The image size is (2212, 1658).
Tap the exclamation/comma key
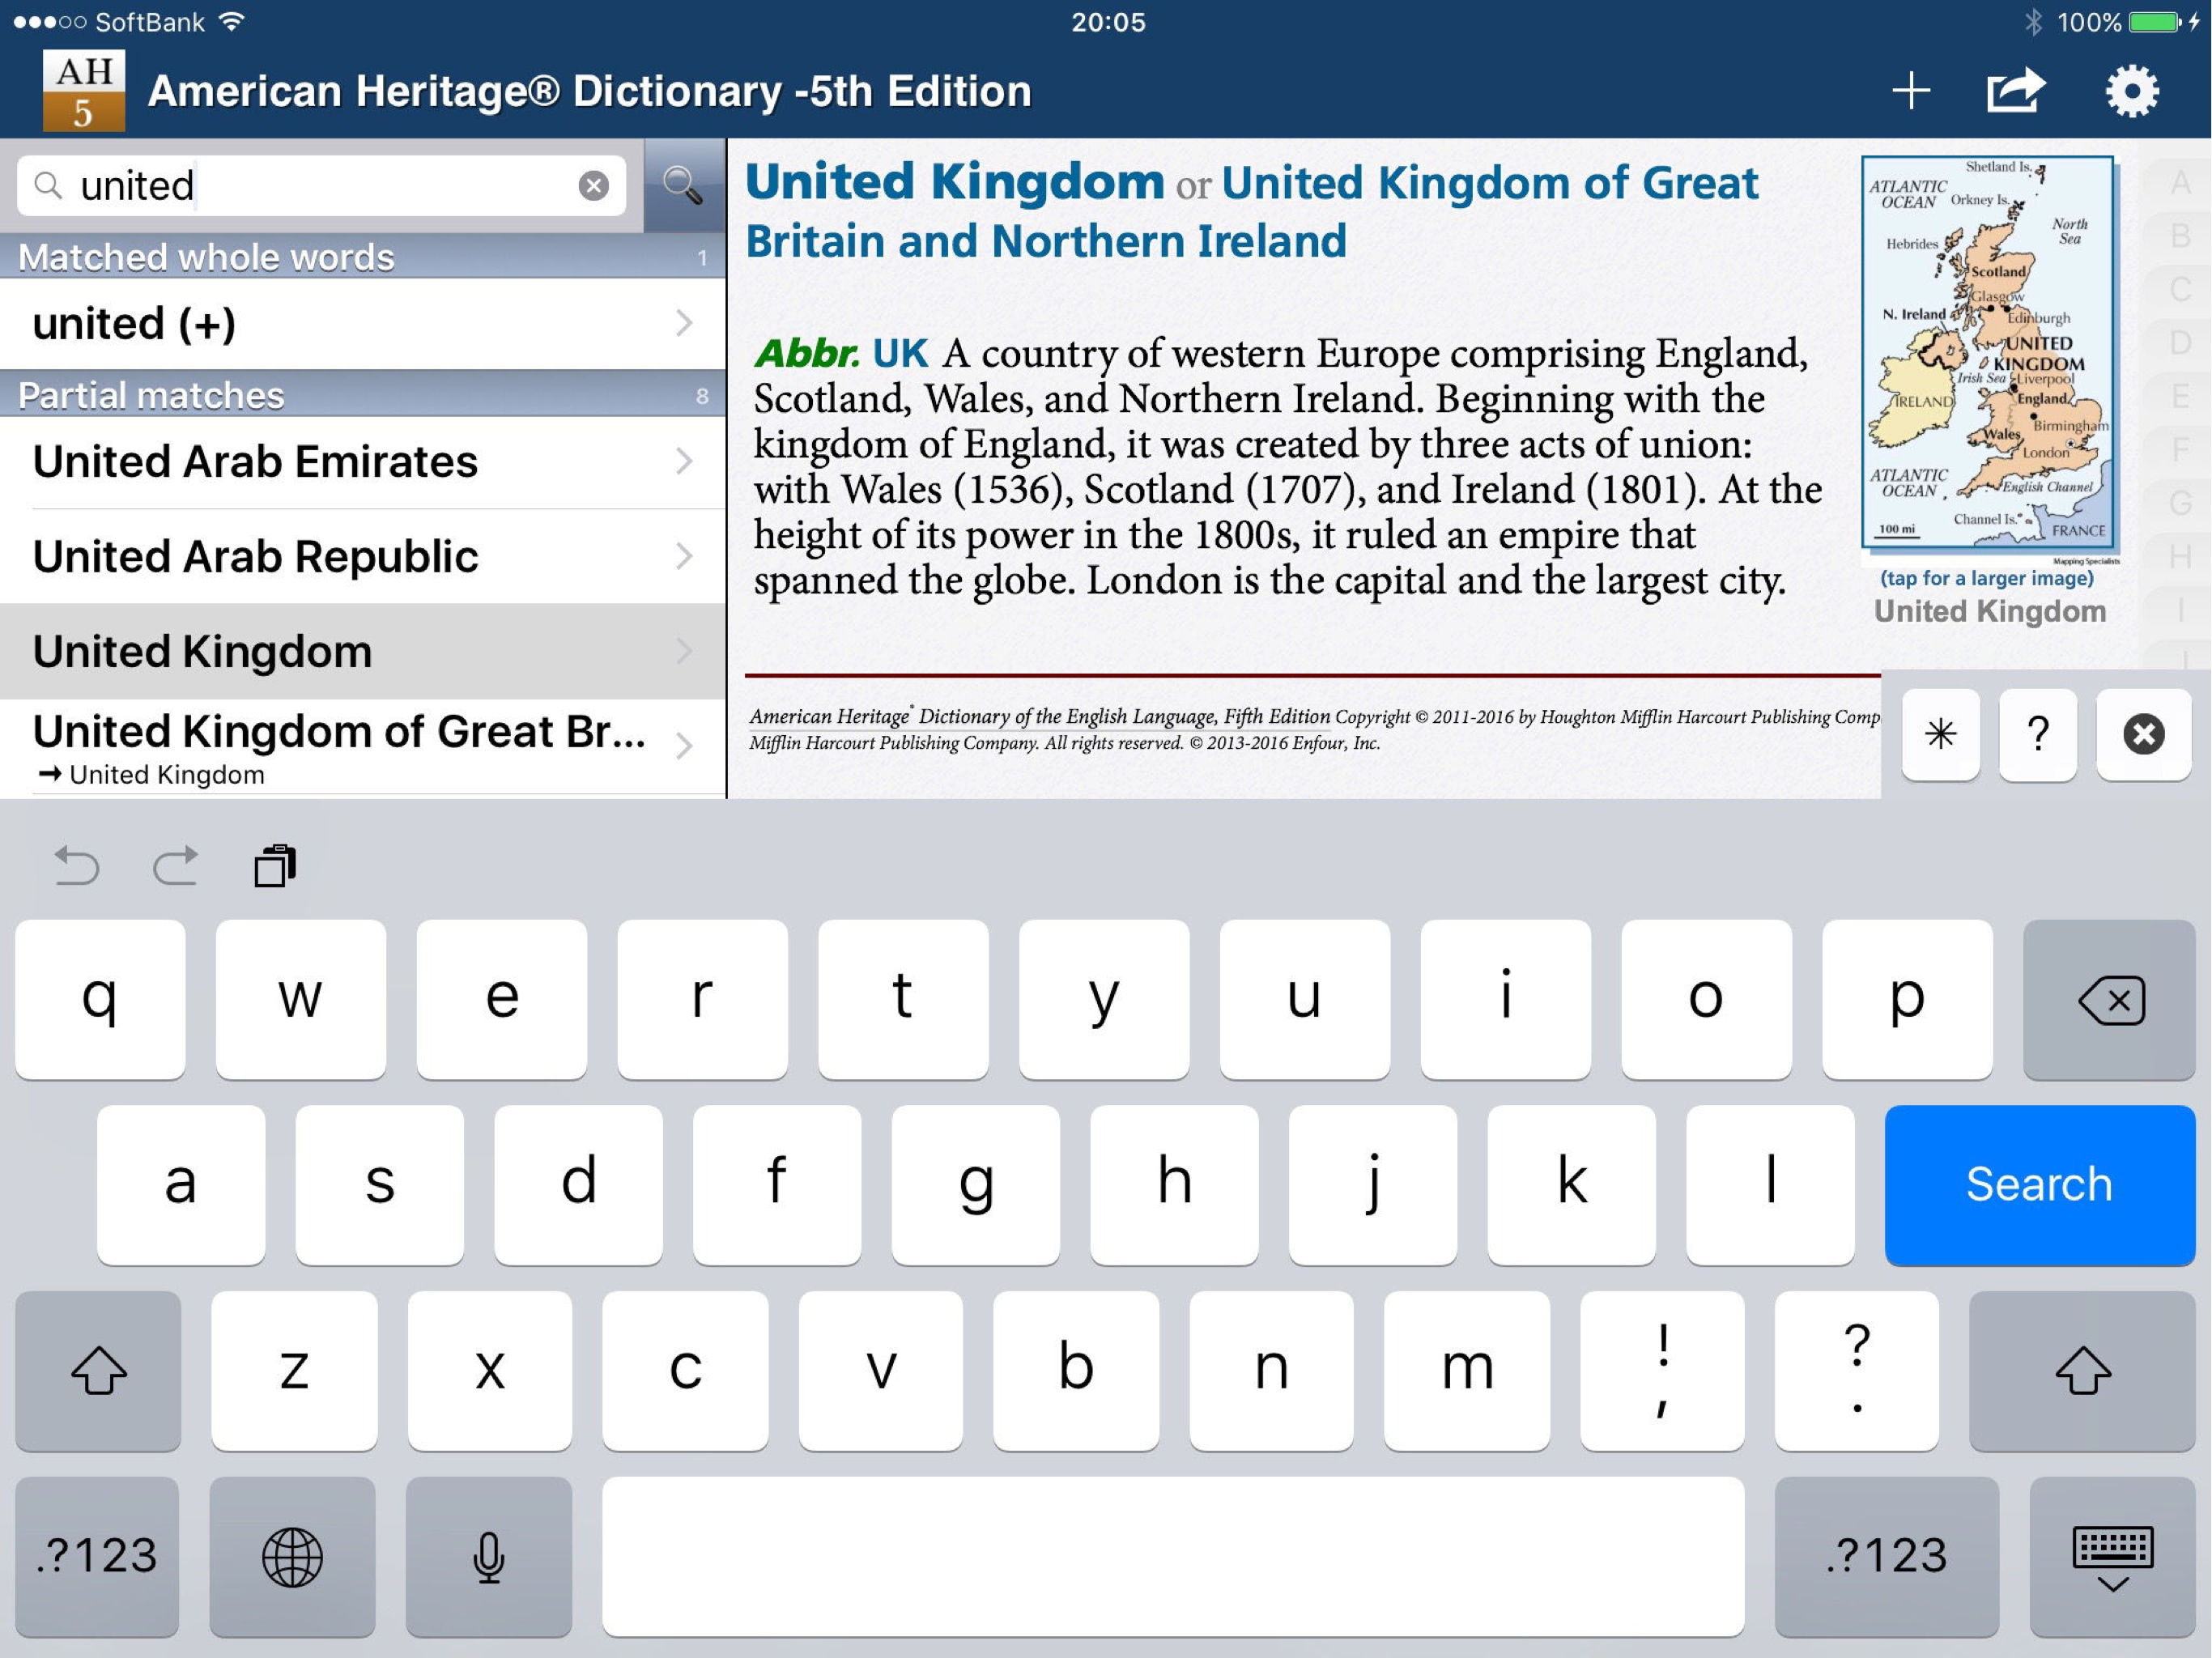pyautogui.click(x=1662, y=1370)
